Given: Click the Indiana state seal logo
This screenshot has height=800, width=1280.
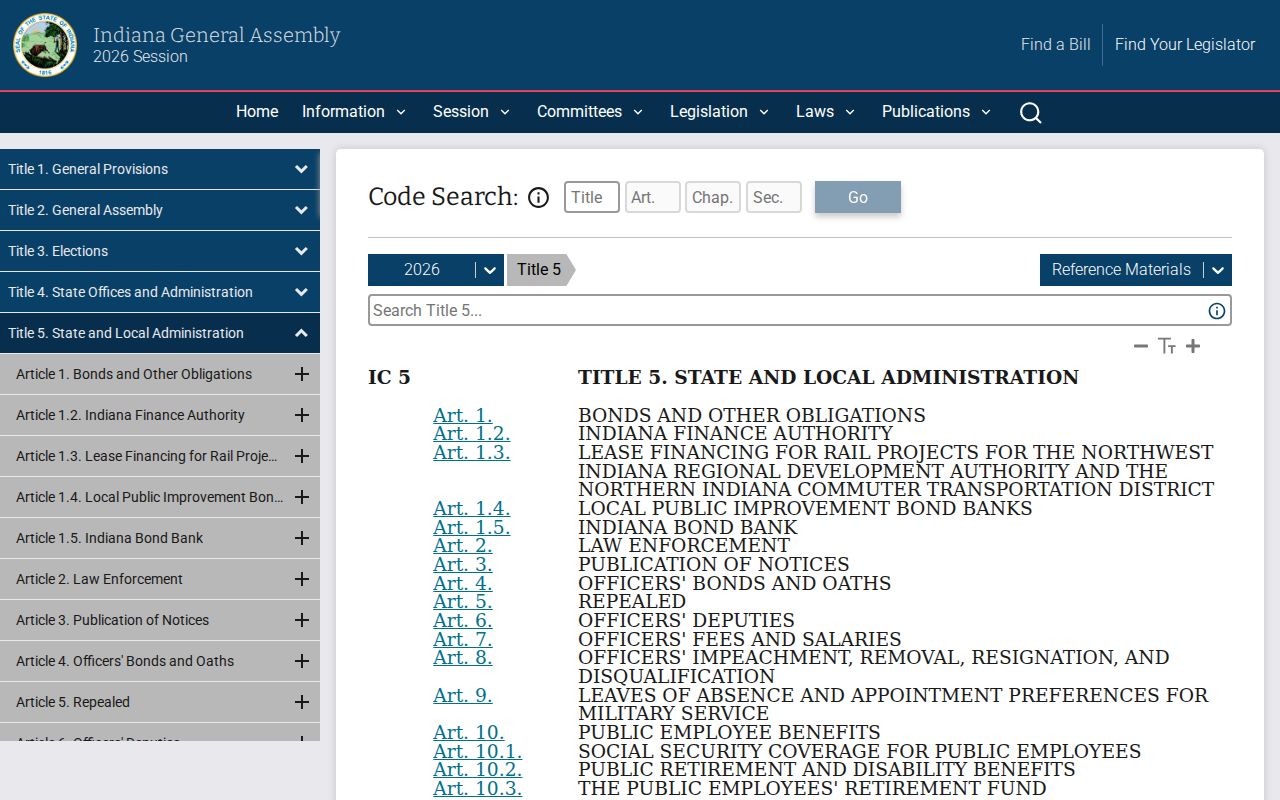Looking at the screenshot, I should point(45,45).
